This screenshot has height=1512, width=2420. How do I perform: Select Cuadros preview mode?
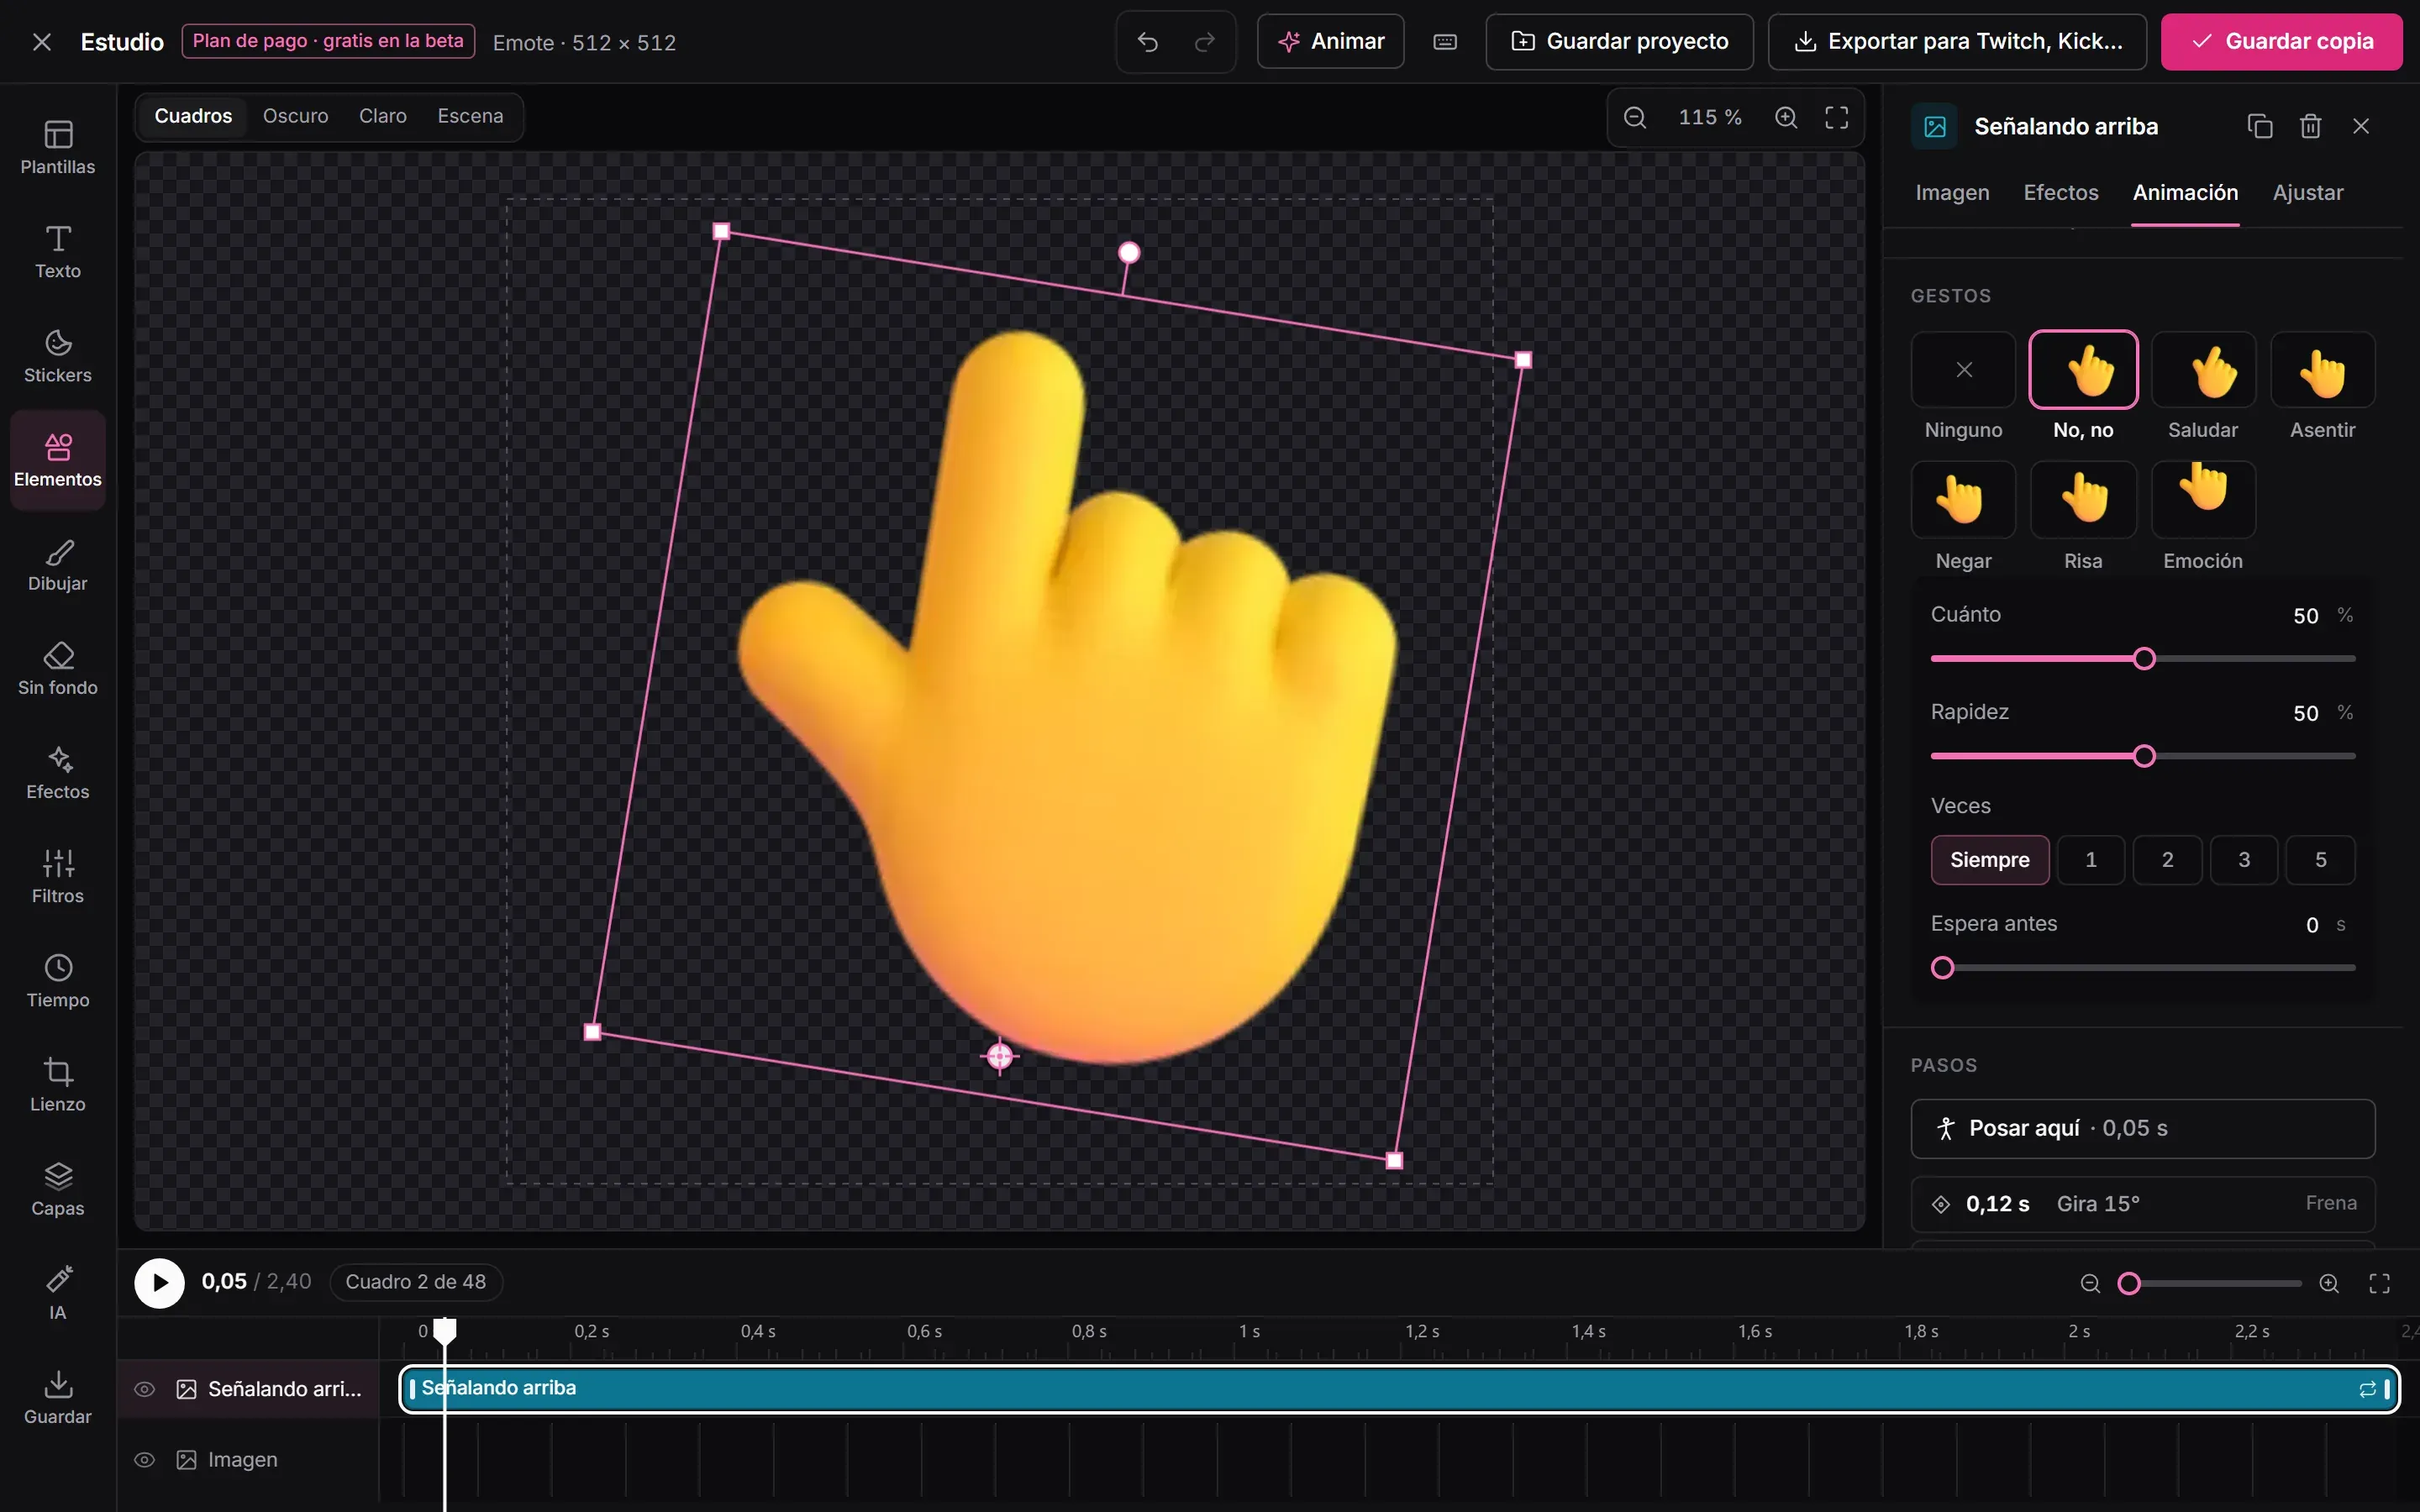[x=193, y=116]
